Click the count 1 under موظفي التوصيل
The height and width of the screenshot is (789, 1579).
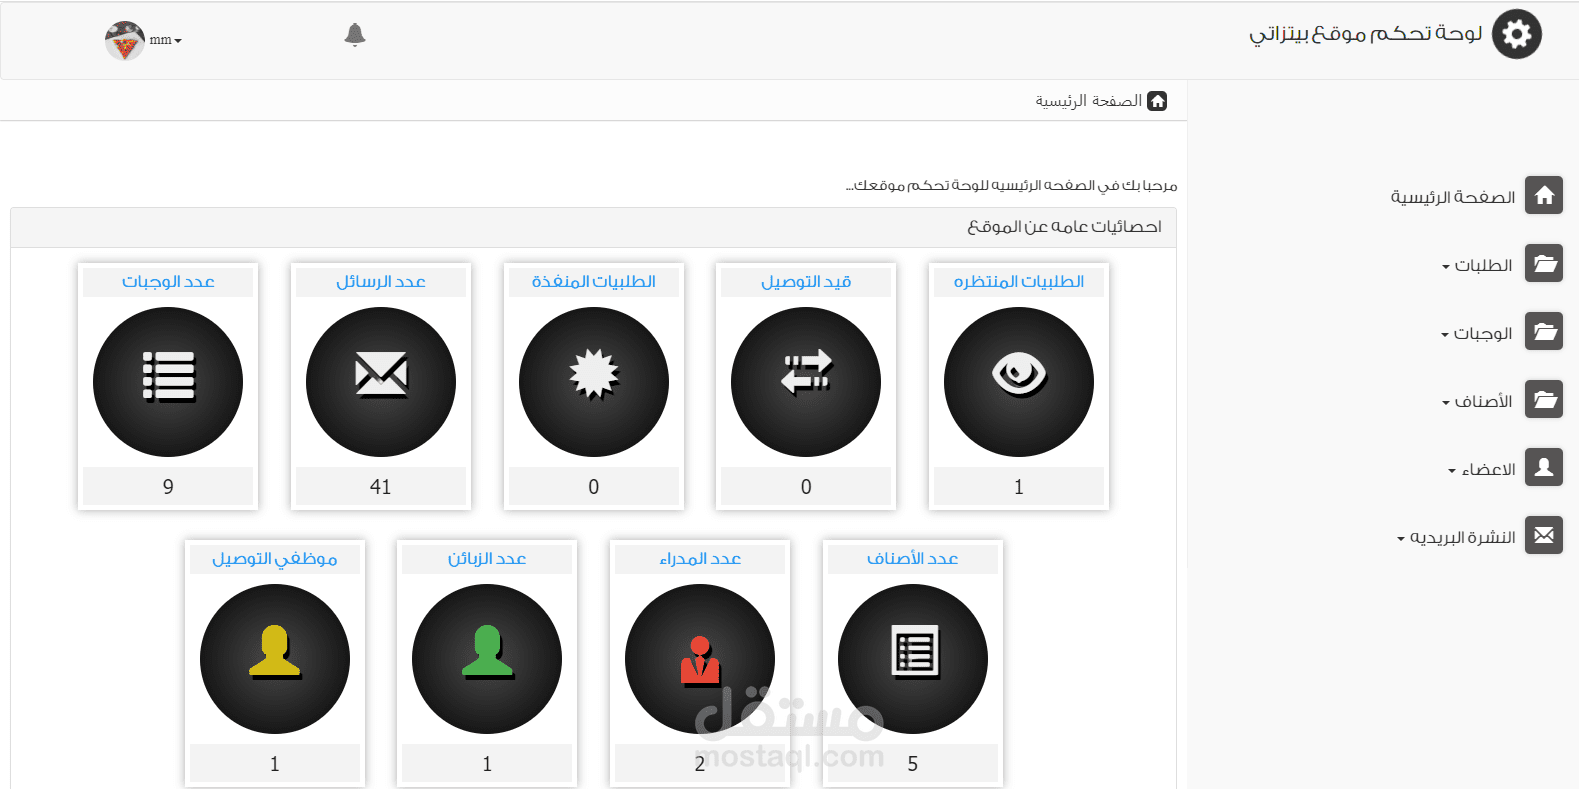[x=275, y=763]
